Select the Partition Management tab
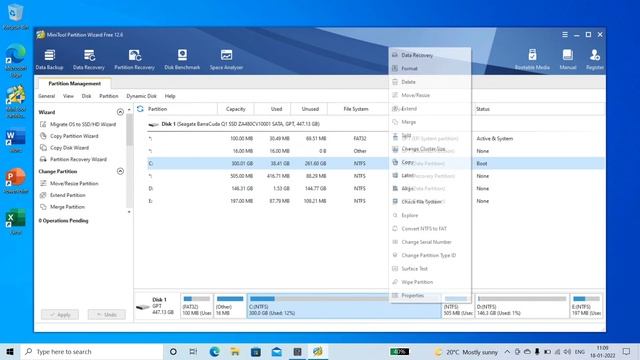640x360 pixels. [x=74, y=83]
